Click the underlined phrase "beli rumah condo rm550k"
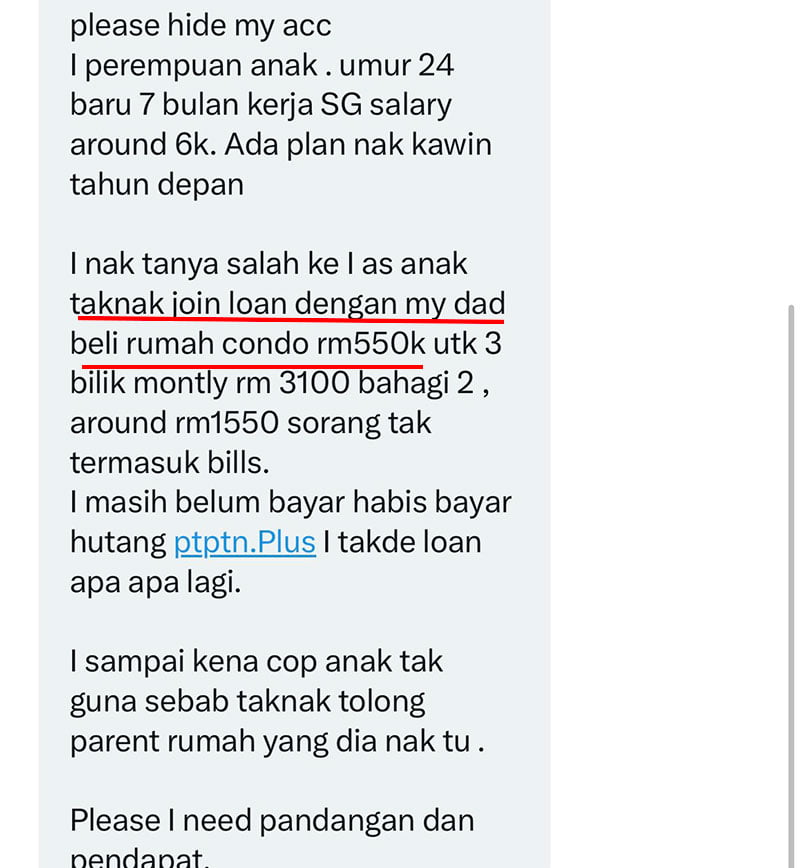The width and height of the screenshot is (800, 868). pos(247,344)
